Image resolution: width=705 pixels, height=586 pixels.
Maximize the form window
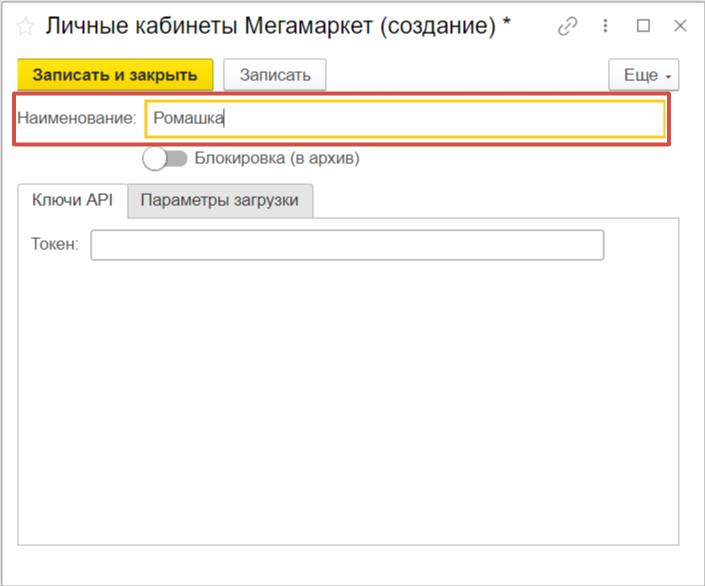click(x=643, y=27)
